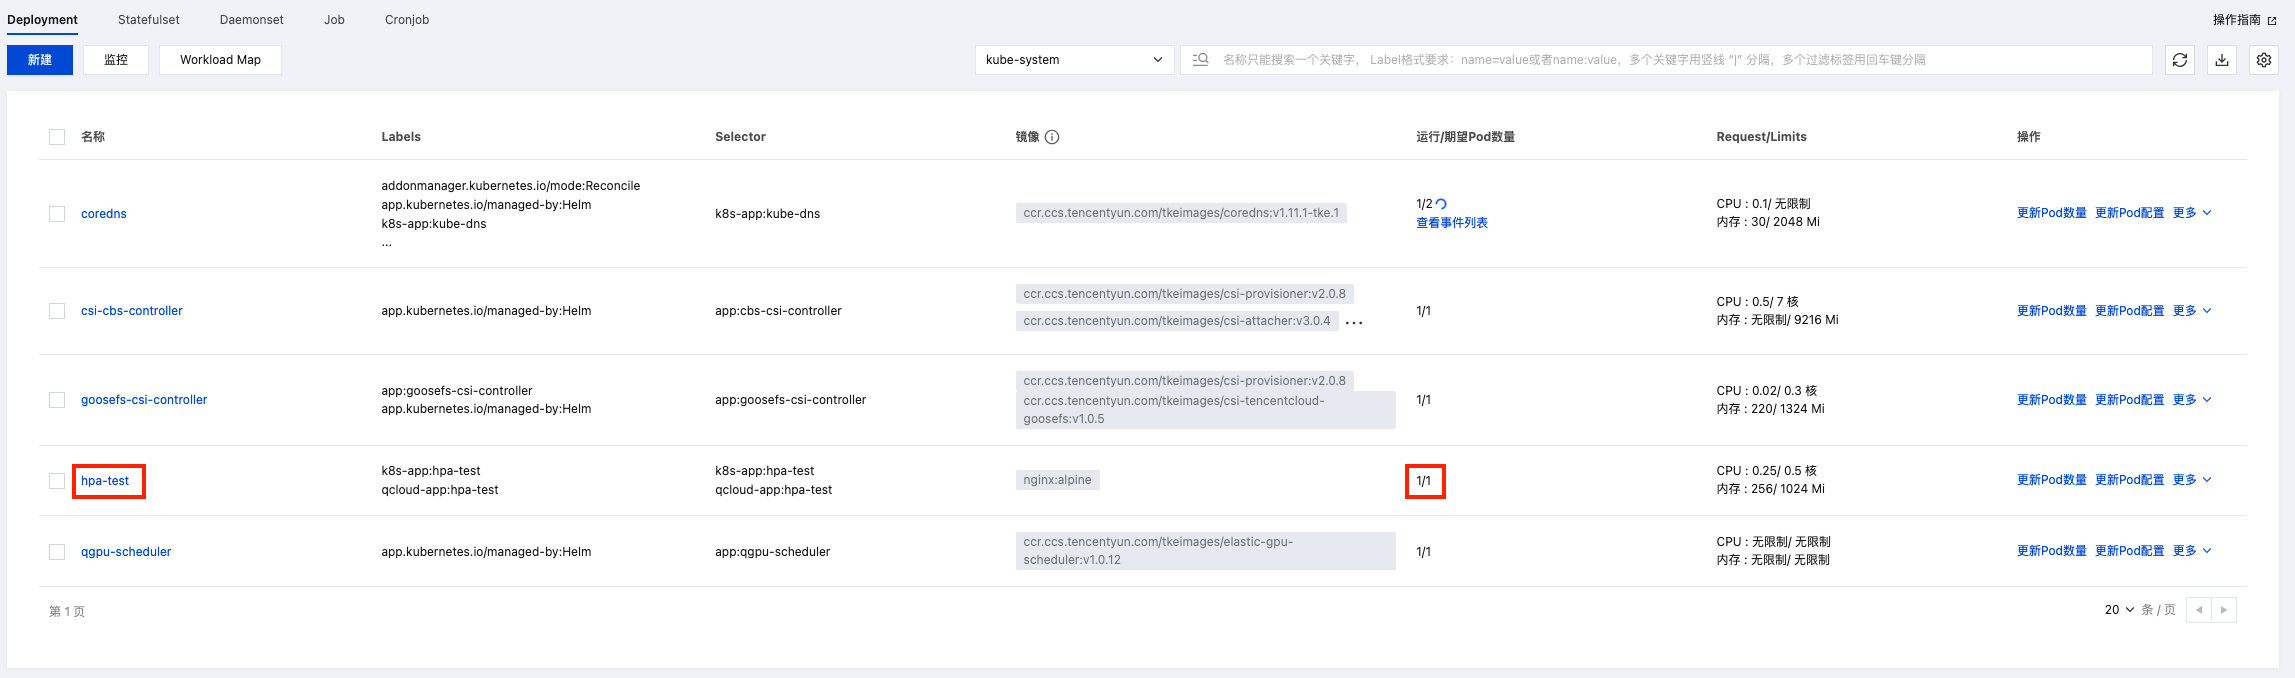Viewport: 2295px width, 678px height.
Task: Tick the hpa-test row checkbox
Action: [x=57, y=481]
